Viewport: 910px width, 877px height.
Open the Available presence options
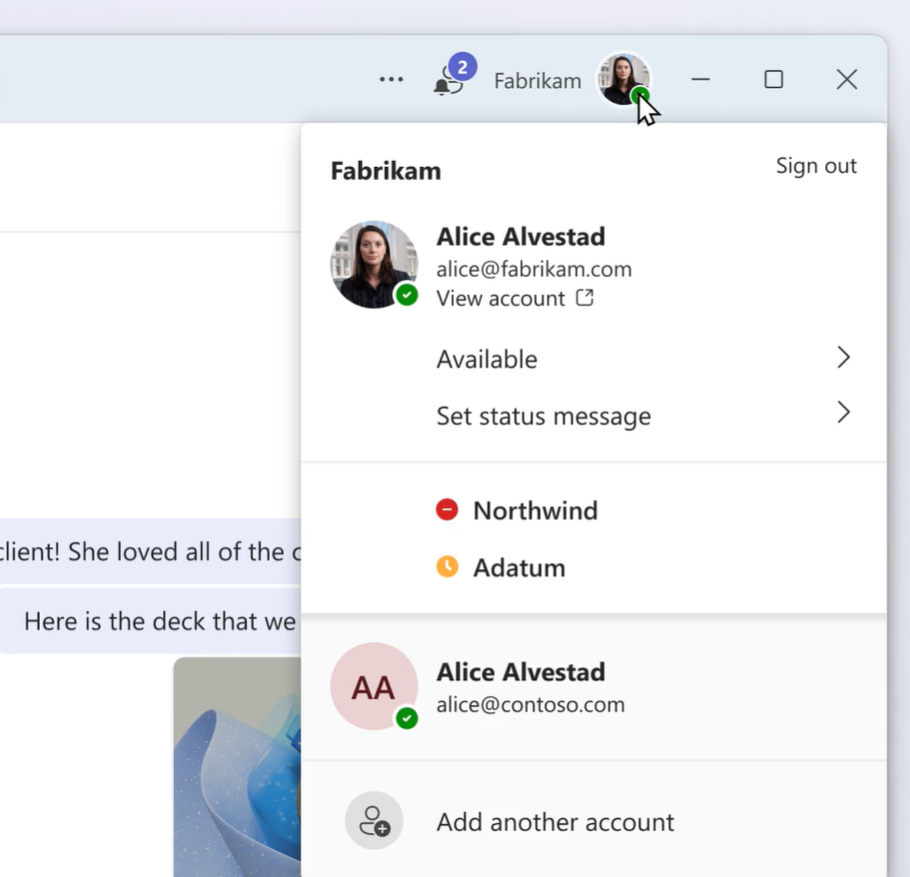coord(487,359)
